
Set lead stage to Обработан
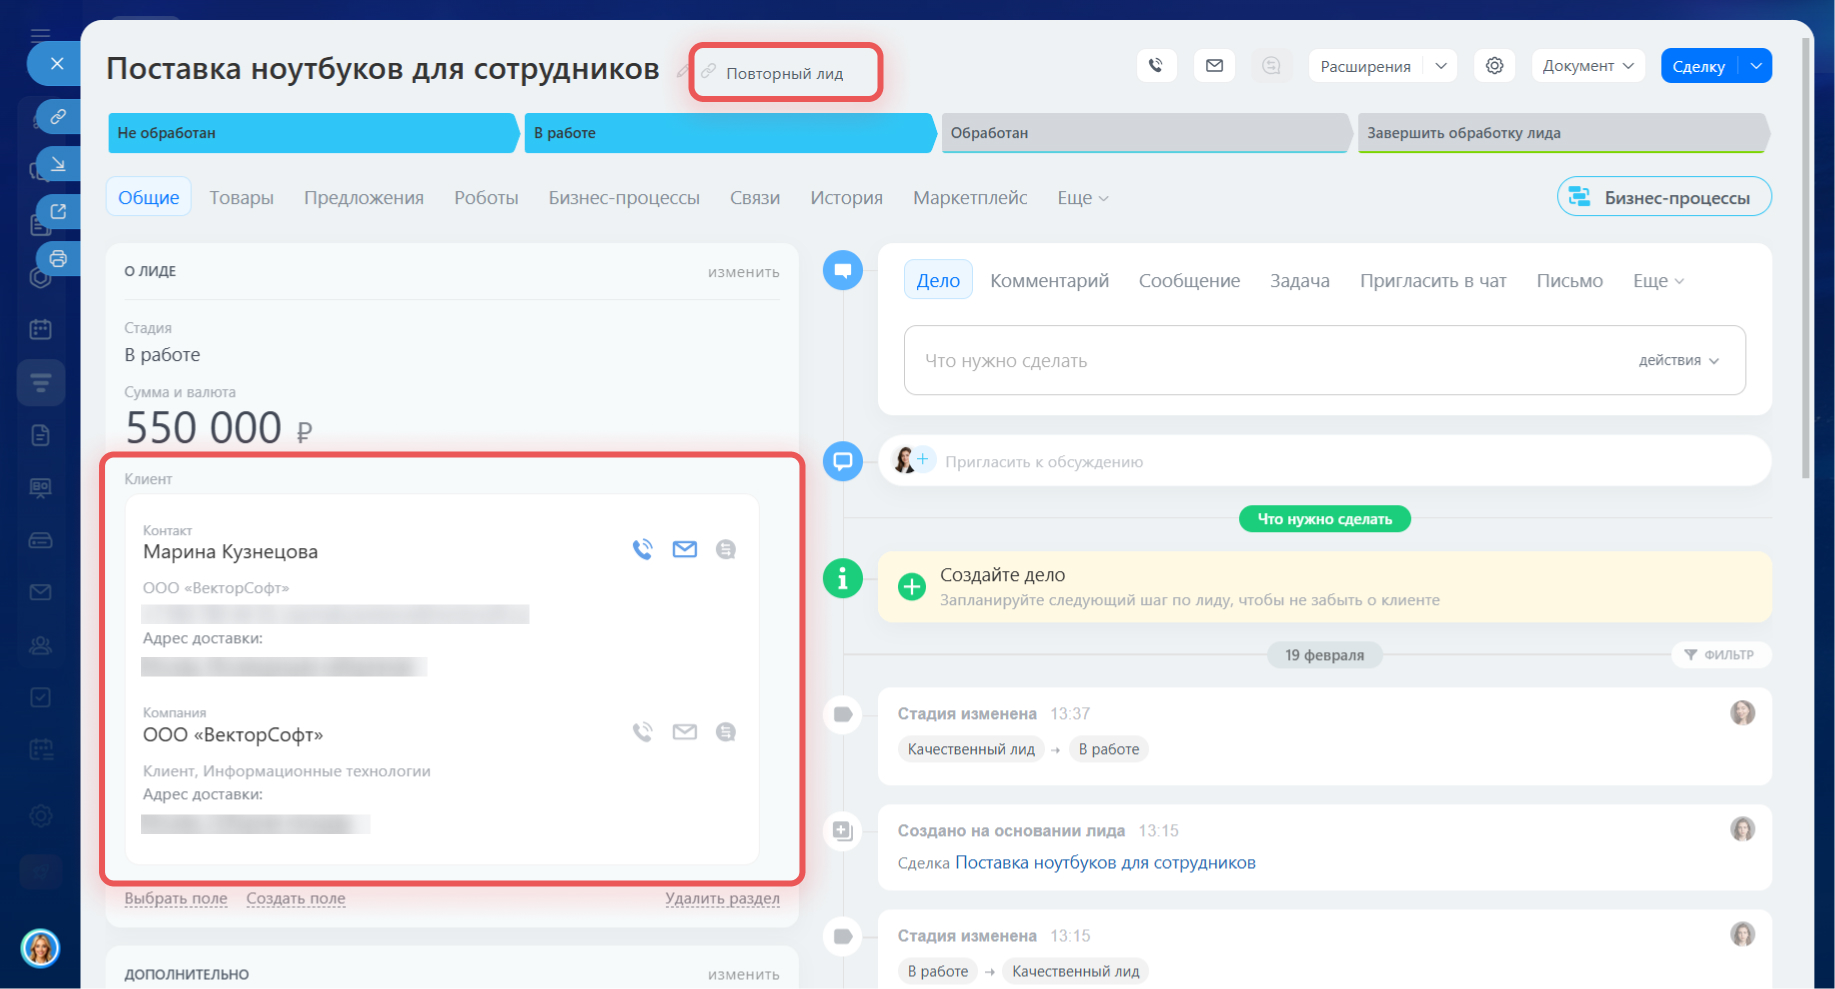coord(1144,133)
